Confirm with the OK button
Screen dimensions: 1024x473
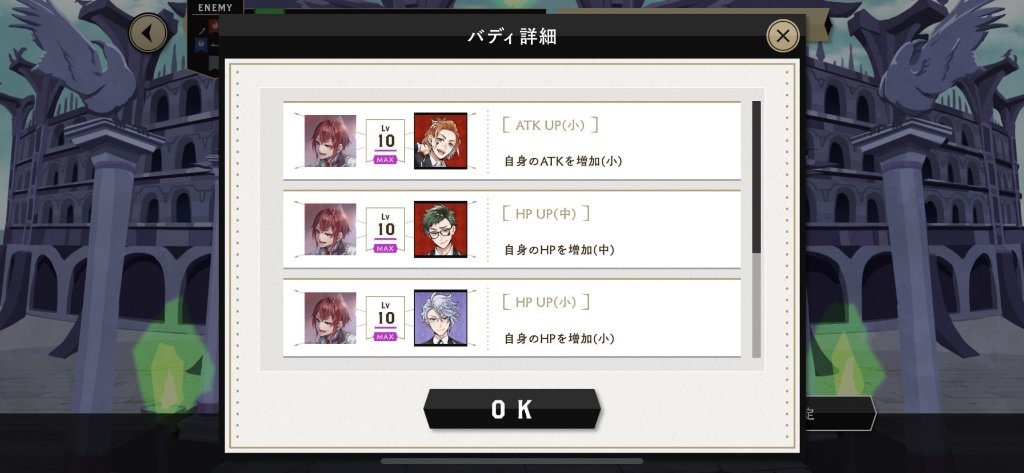tap(511, 409)
